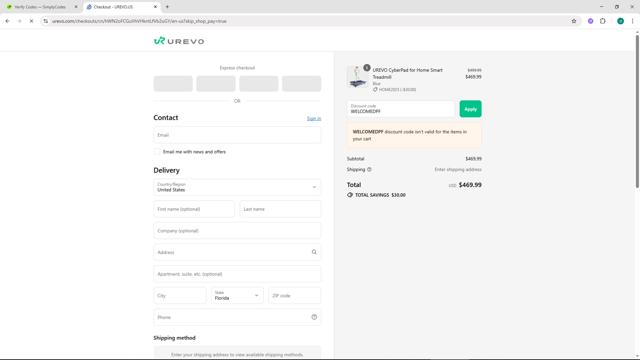Click the Sign in link
This screenshot has width=640, height=360.
coord(314,118)
